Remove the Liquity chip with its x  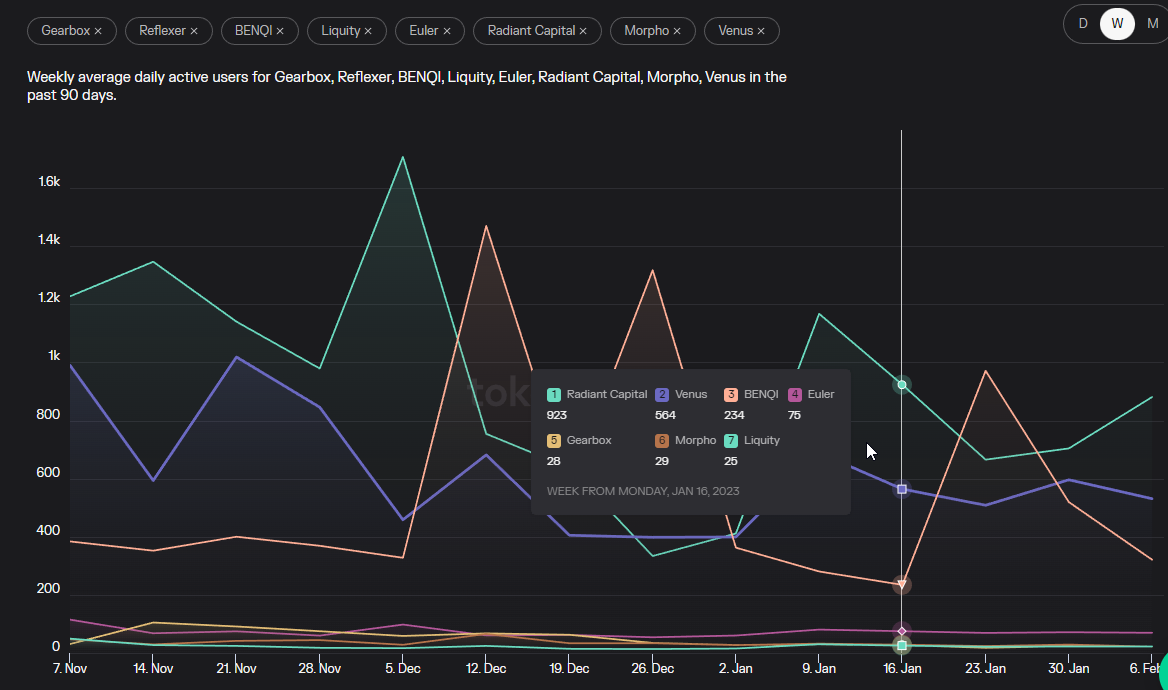(x=368, y=31)
